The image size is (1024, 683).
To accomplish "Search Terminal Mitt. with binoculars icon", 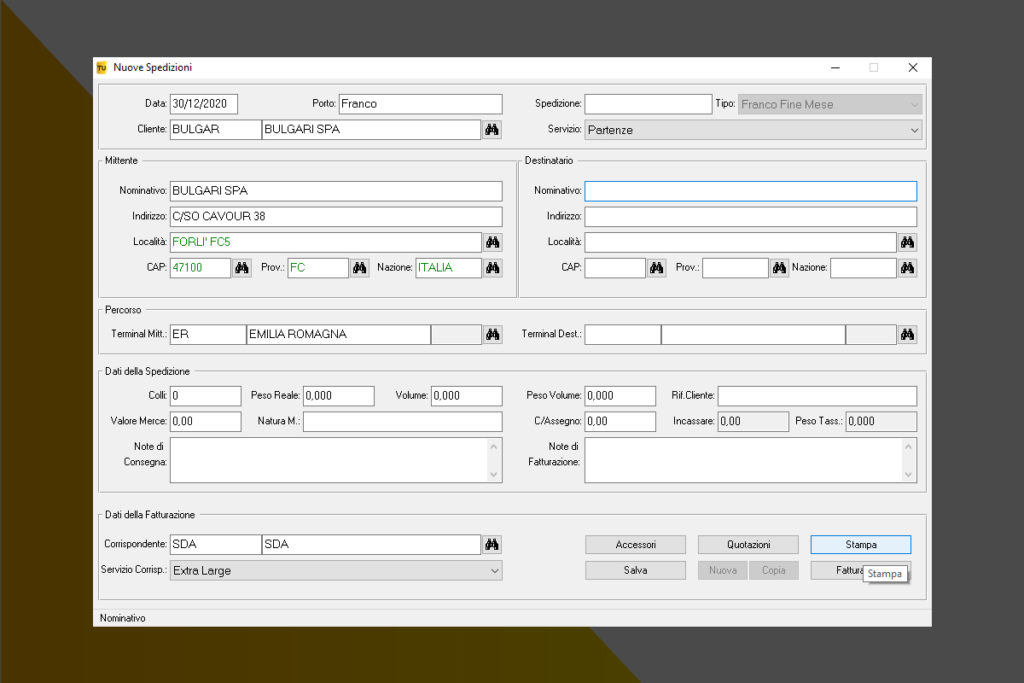I will pos(492,335).
